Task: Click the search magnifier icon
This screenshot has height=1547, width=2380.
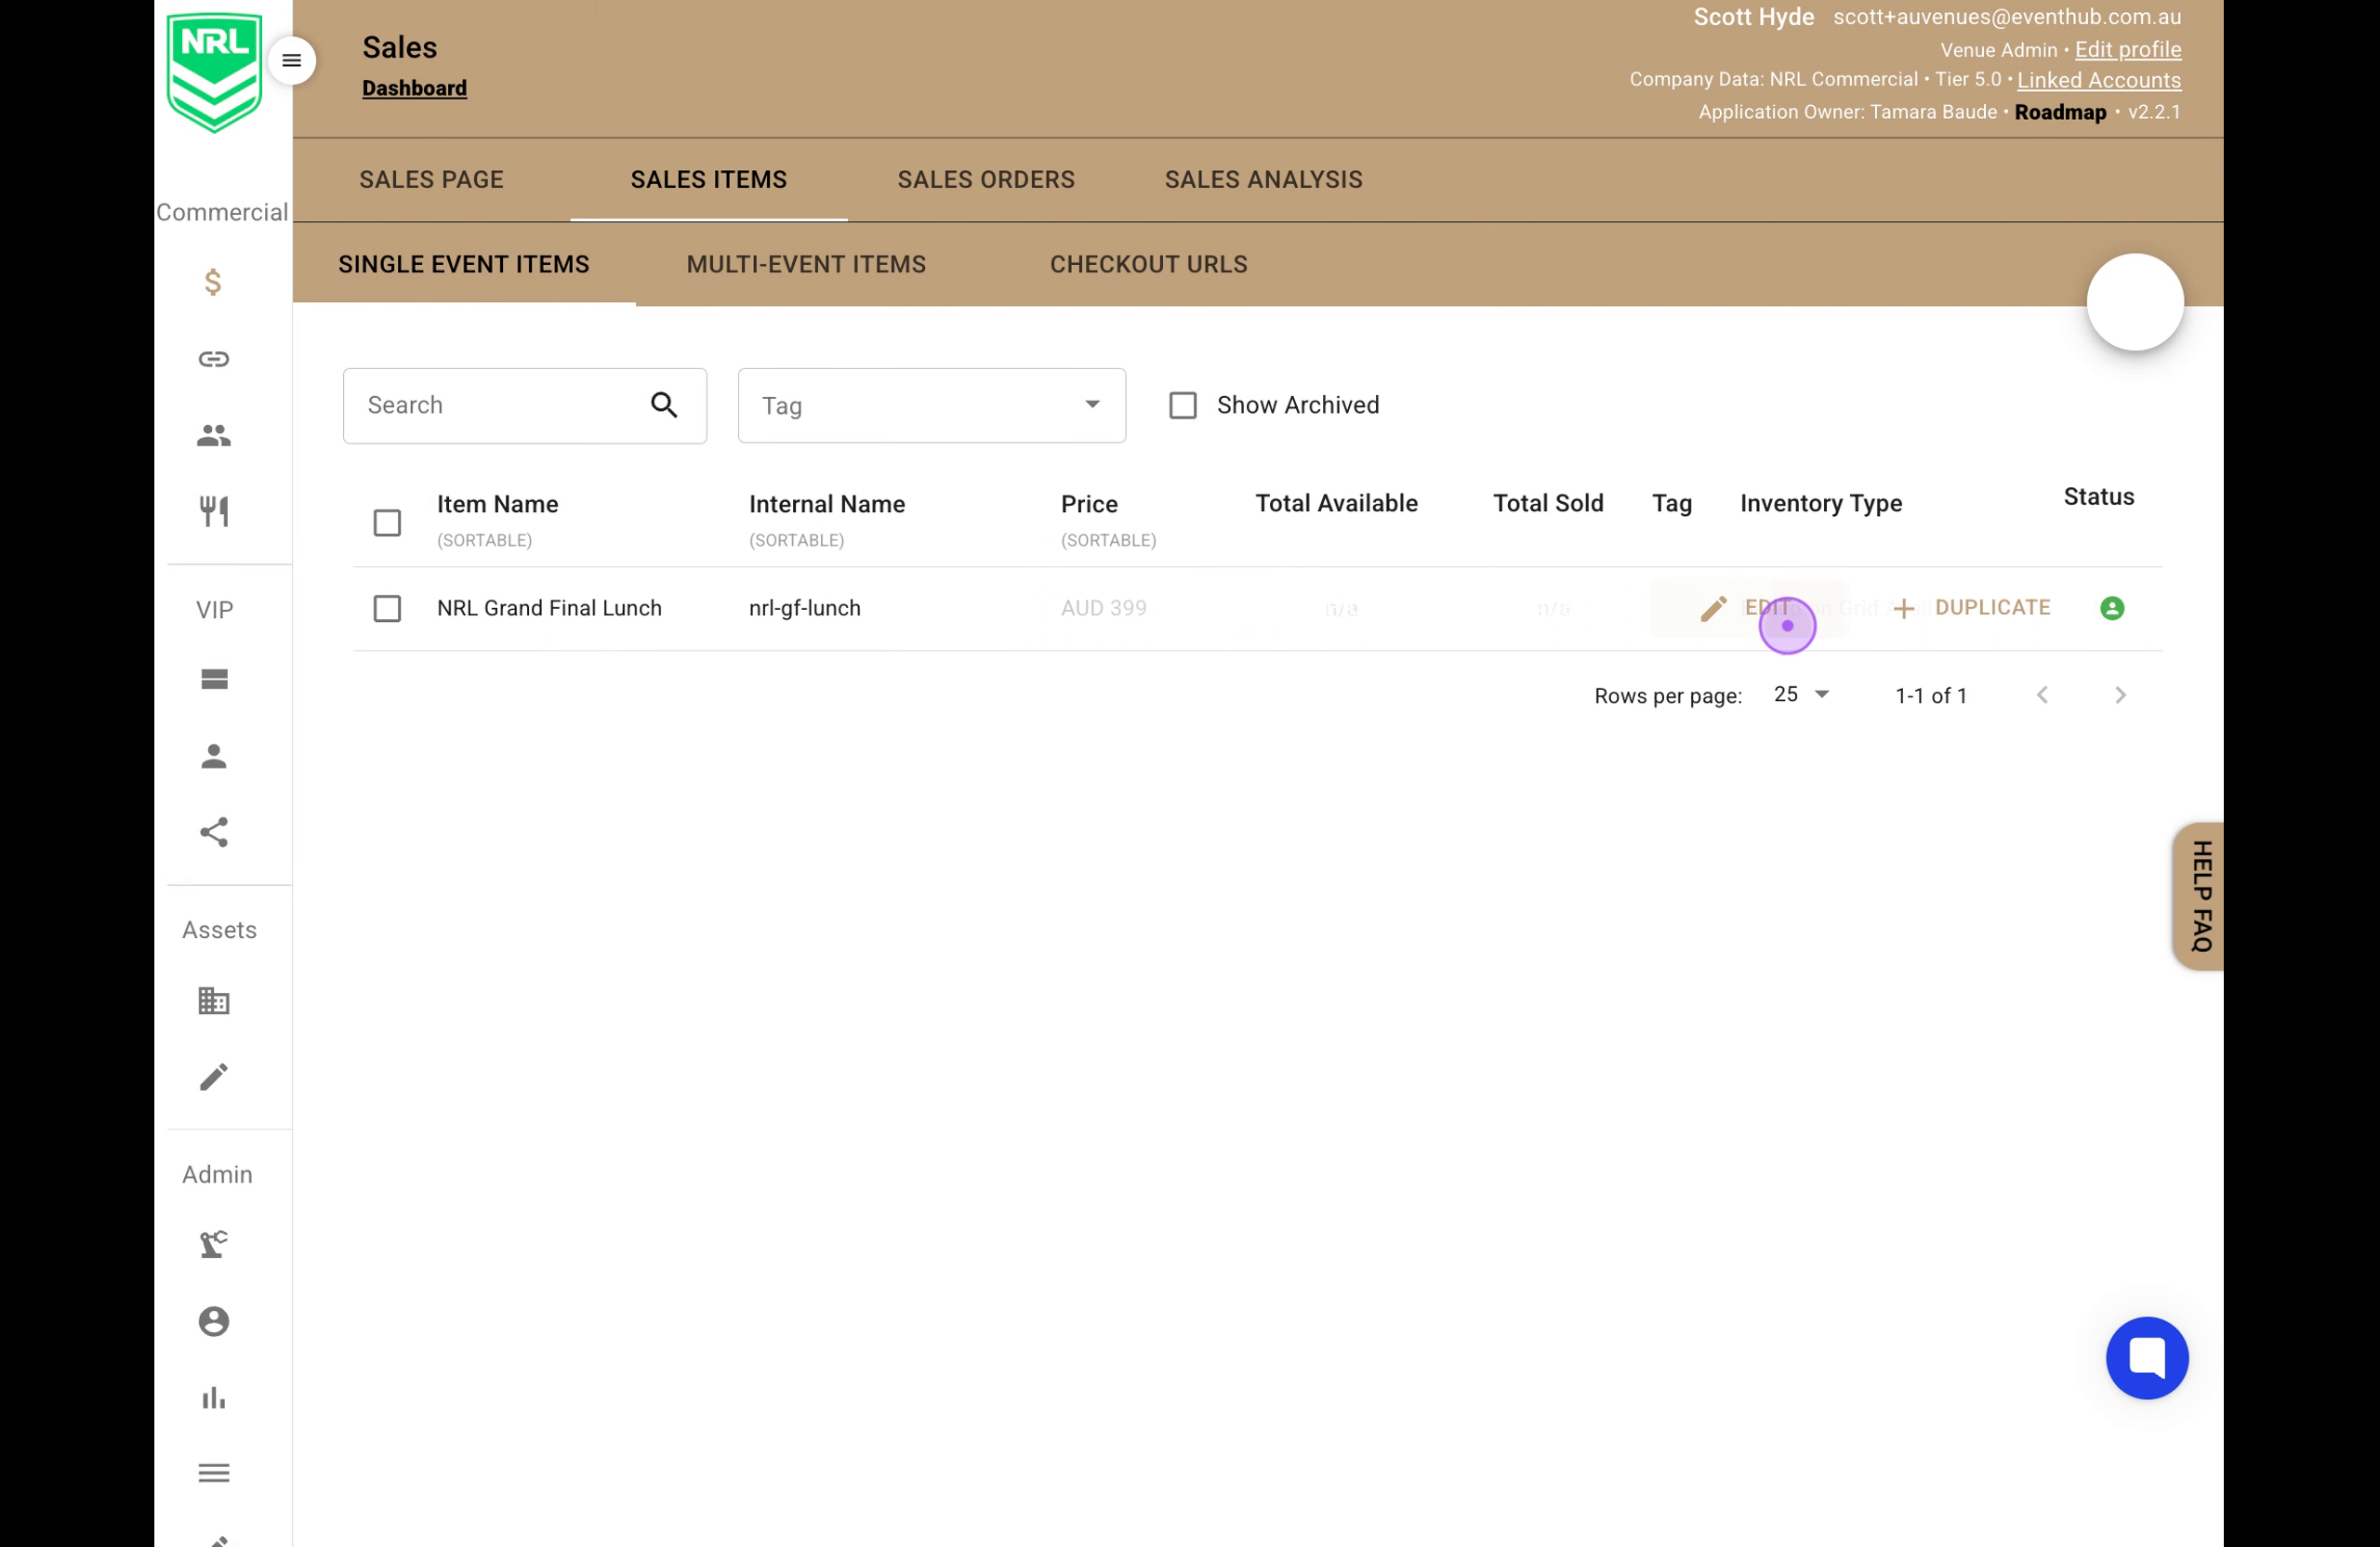Action: click(664, 405)
